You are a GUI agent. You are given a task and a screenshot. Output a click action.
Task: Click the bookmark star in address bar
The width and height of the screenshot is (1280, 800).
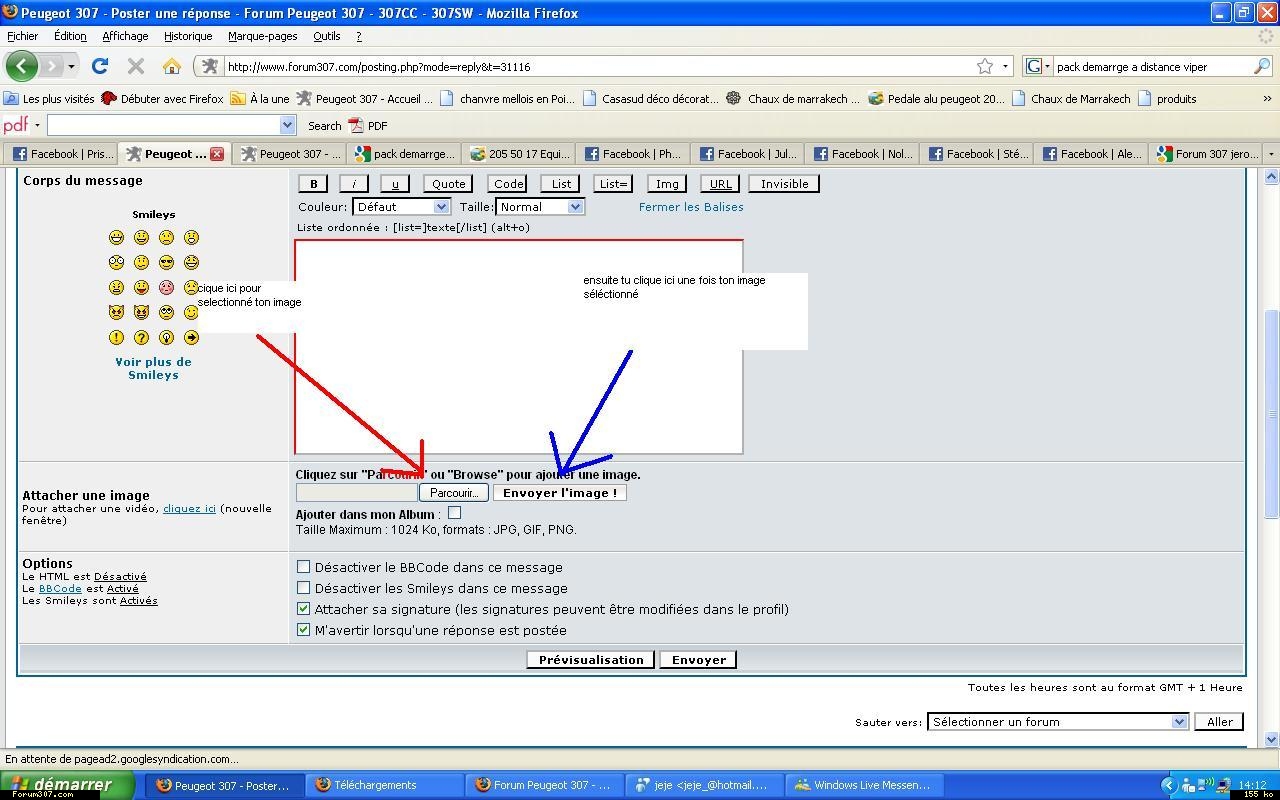pyautogui.click(x=985, y=66)
